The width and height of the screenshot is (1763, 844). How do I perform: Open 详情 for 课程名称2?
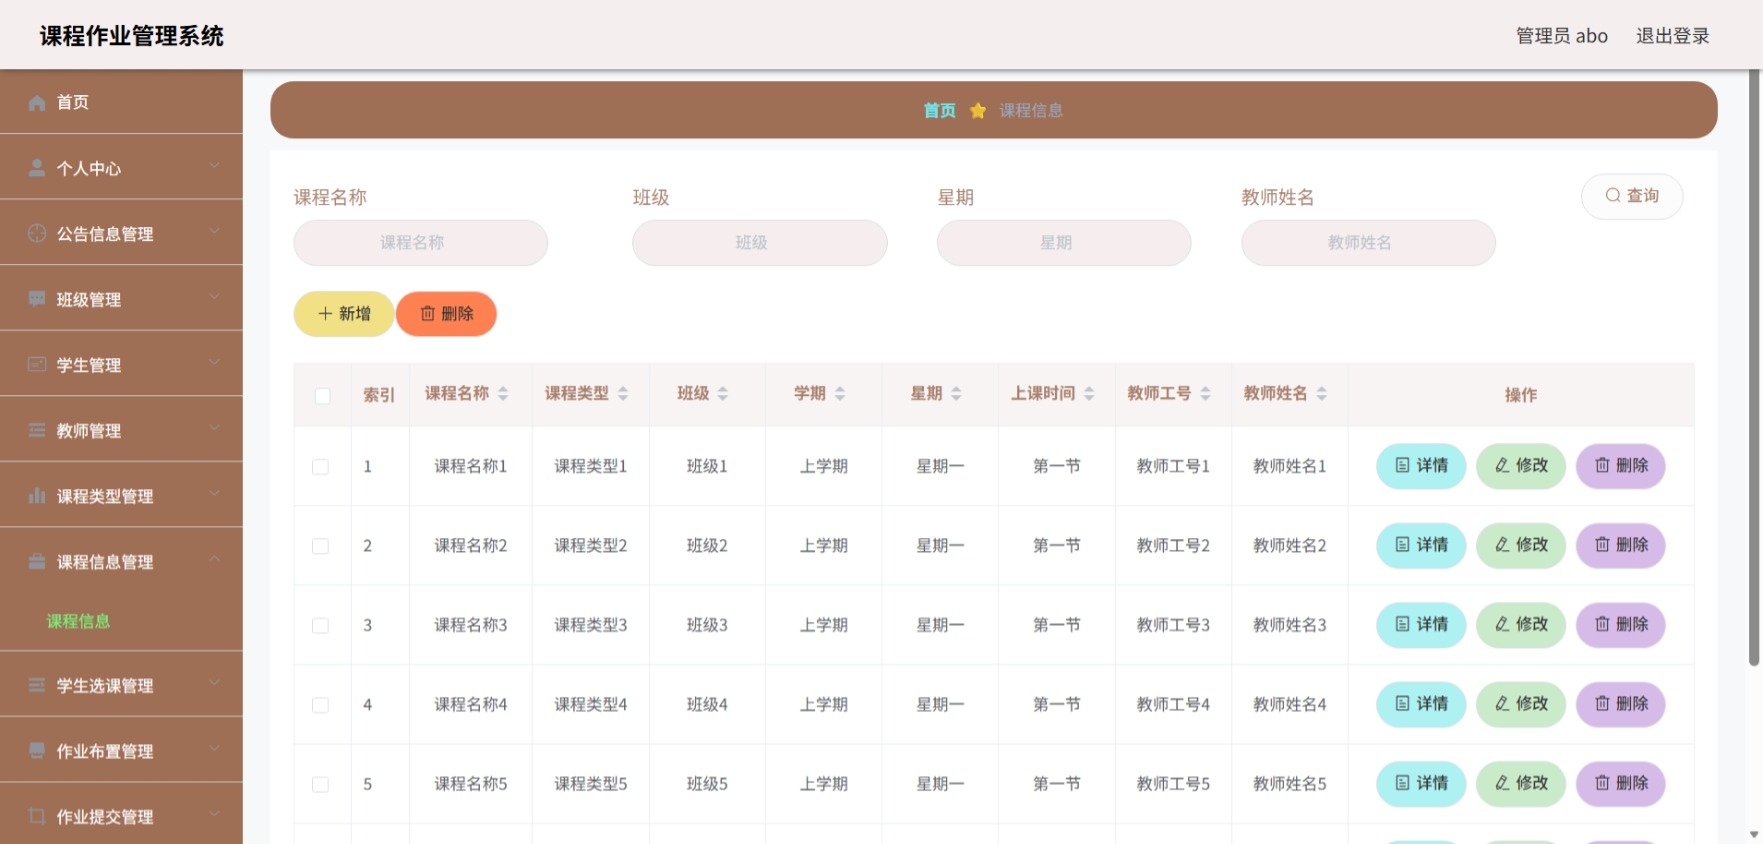point(1421,545)
